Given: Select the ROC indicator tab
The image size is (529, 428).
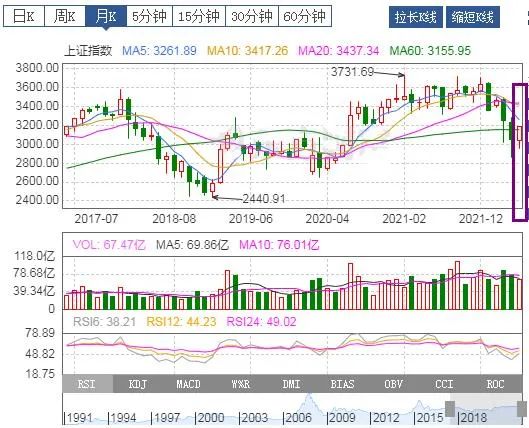Looking at the screenshot, I should (x=496, y=384).
